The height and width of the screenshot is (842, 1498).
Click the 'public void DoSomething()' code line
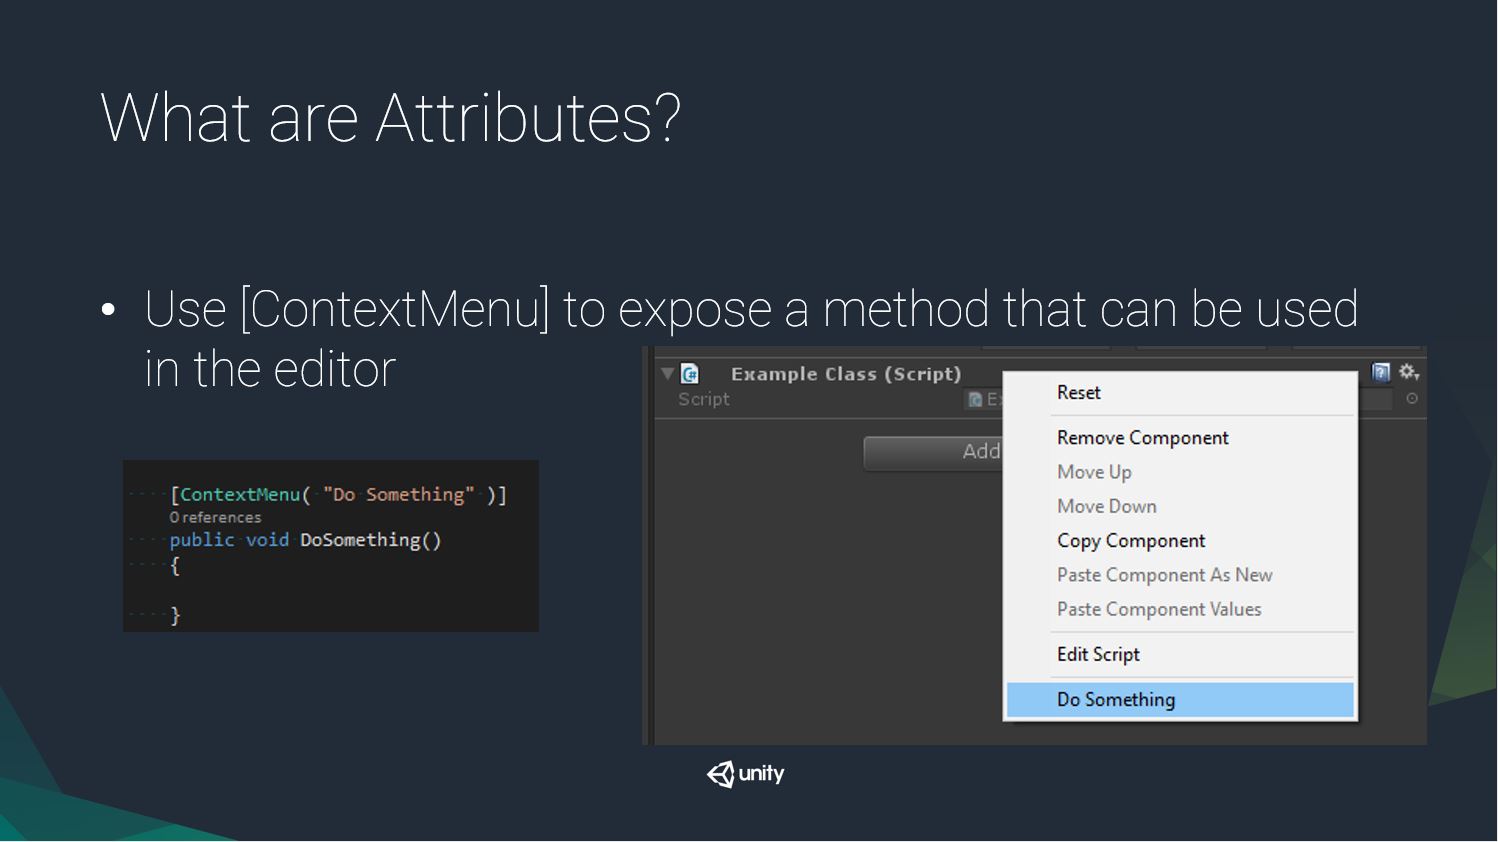click(x=305, y=540)
